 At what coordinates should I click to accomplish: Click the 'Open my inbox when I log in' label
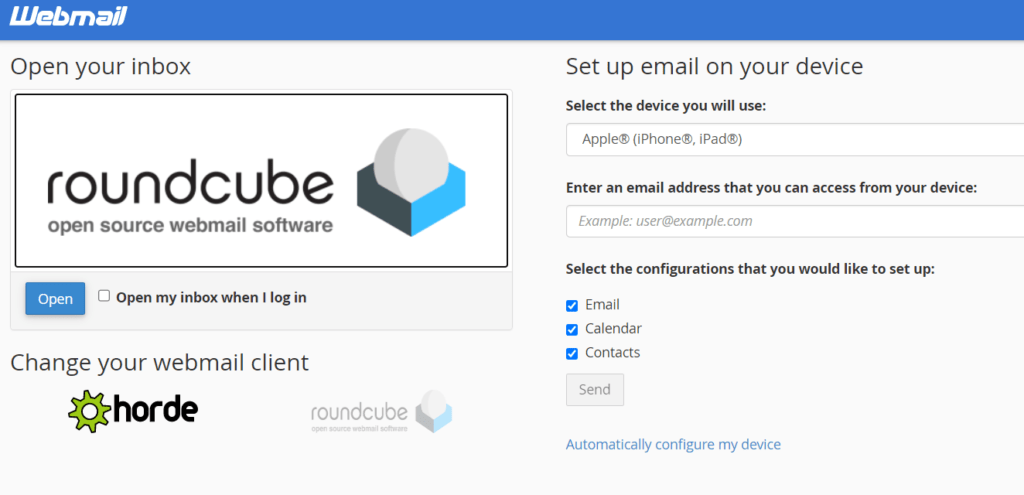click(211, 298)
